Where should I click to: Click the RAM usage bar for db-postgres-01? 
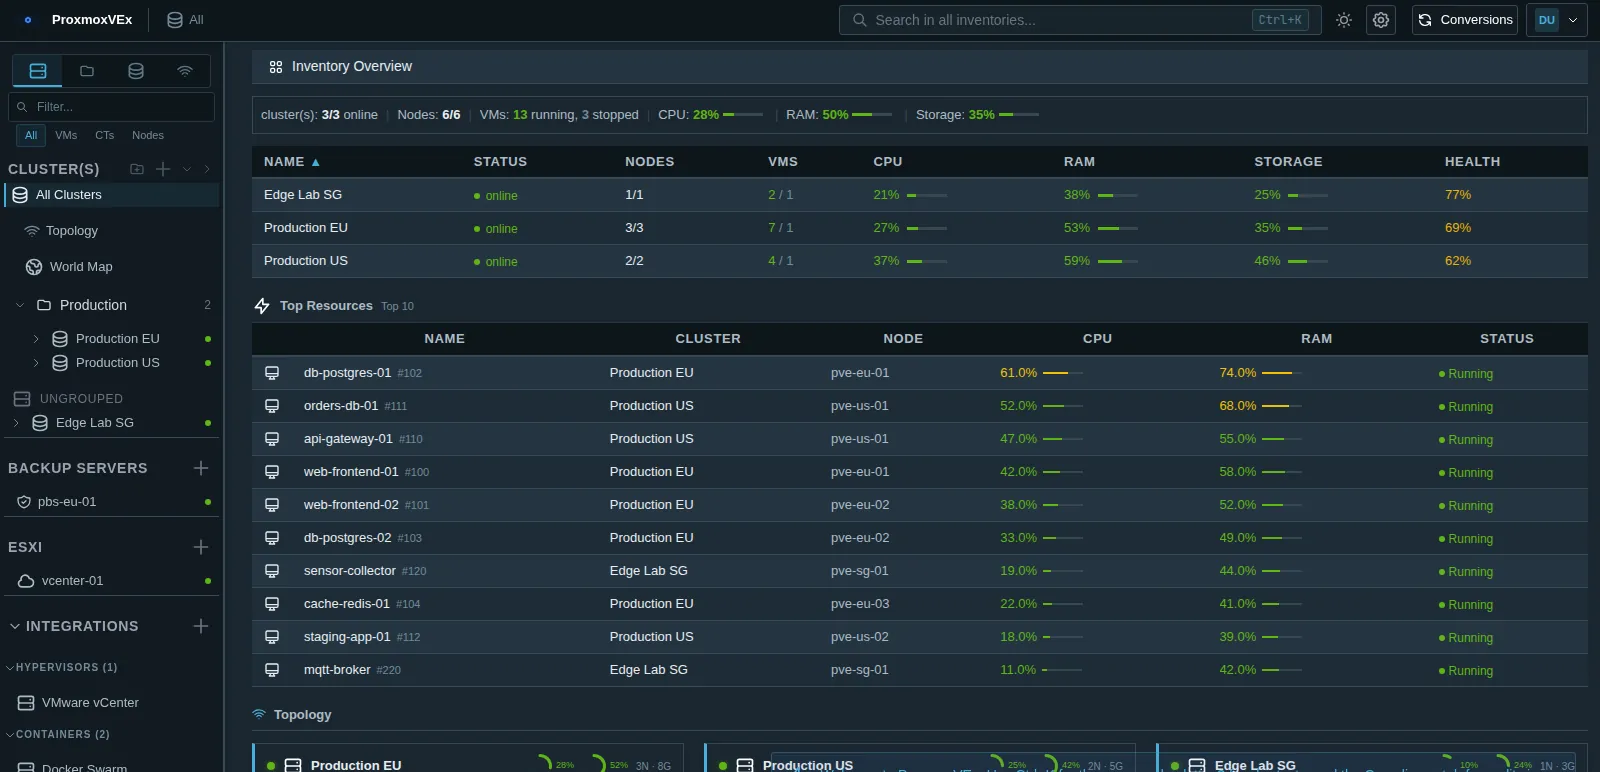coord(1282,373)
